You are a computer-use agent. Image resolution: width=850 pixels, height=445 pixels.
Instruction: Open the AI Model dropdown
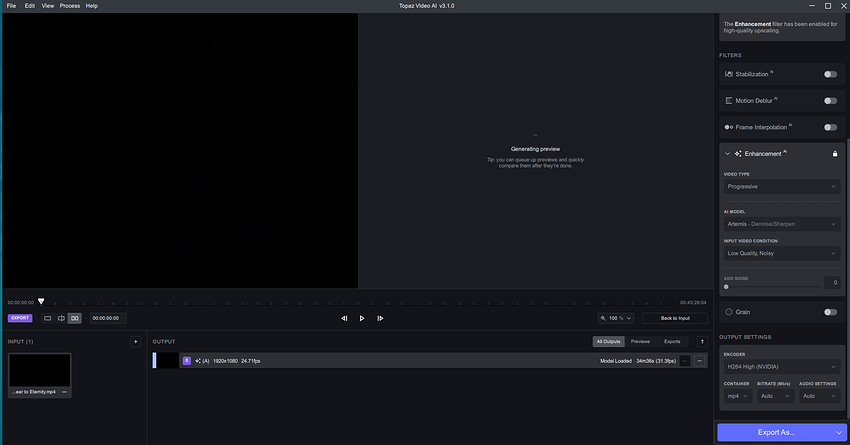click(781, 224)
